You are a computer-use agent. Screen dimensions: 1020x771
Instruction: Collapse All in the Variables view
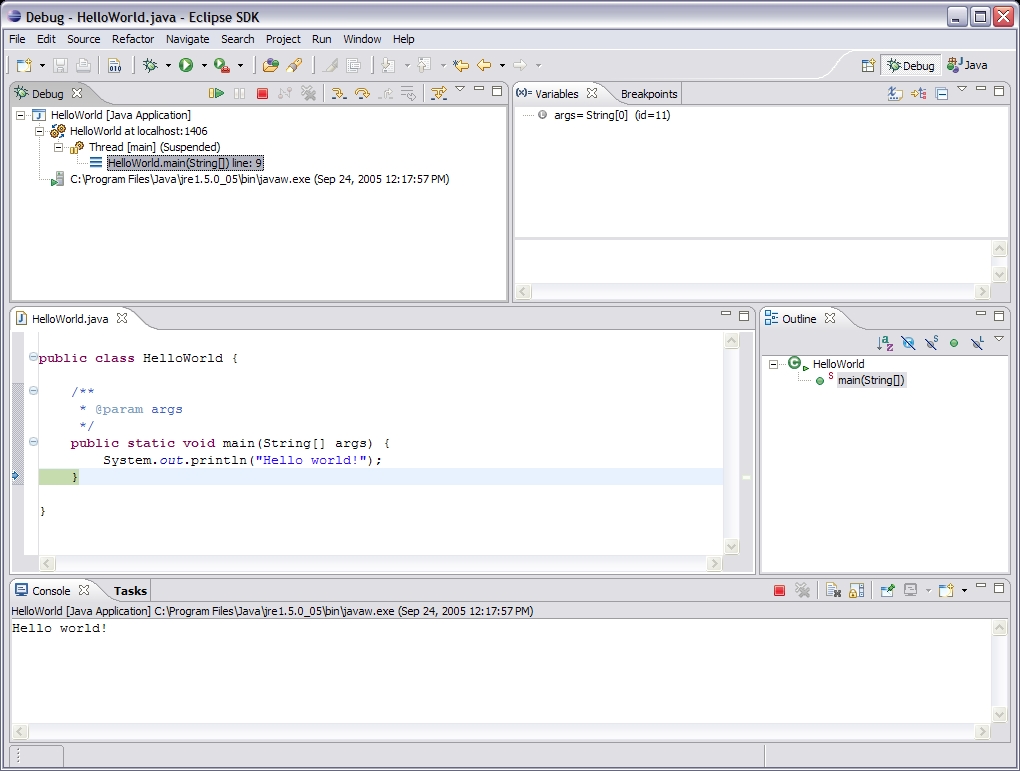(x=941, y=94)
